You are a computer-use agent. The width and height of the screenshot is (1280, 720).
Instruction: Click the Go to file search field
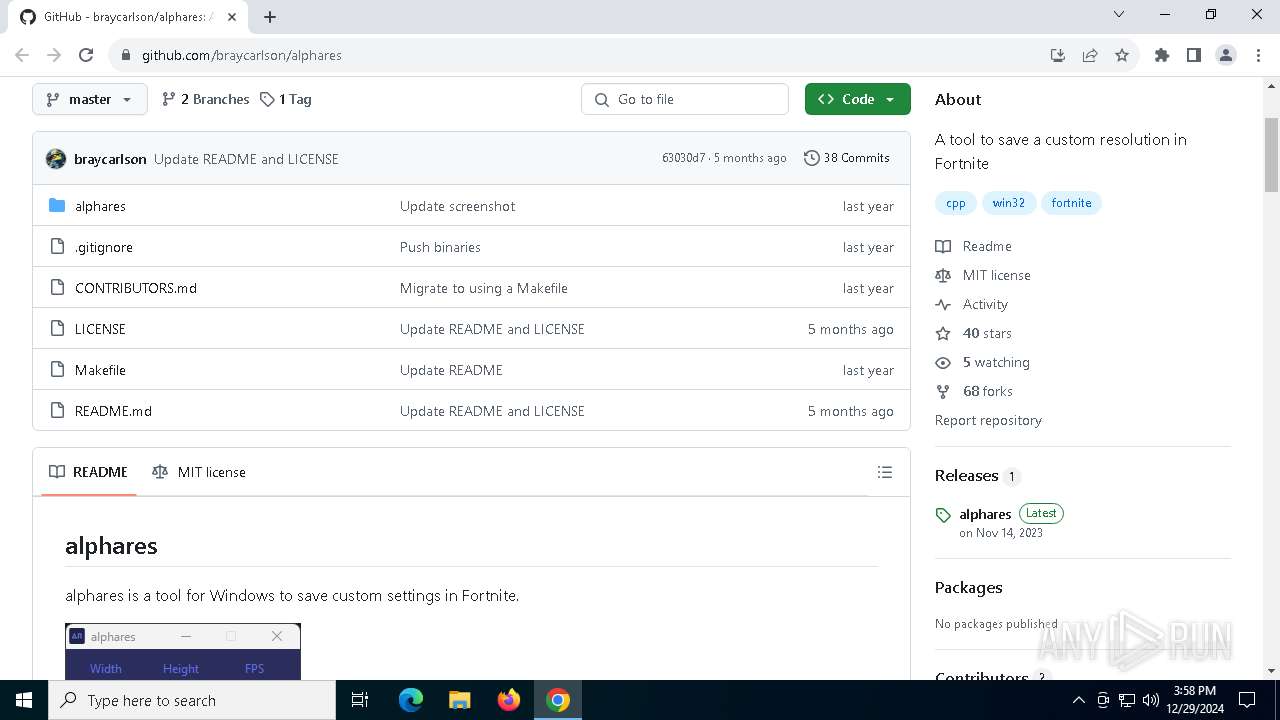coord(685,99)
